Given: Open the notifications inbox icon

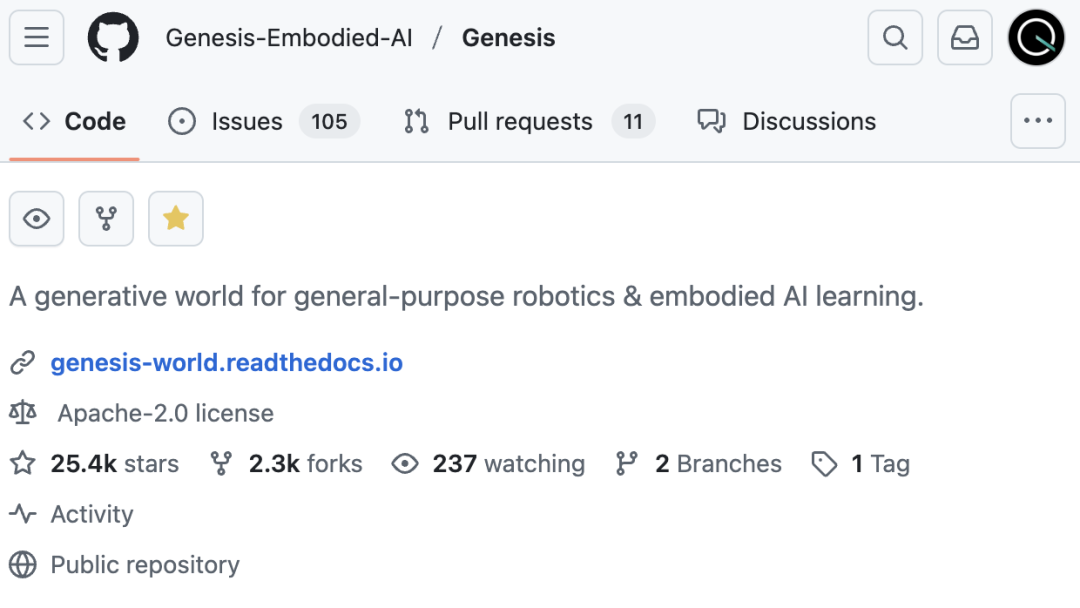Looking at the screenshot, I should pyautogui.click(x=964, y=37).
